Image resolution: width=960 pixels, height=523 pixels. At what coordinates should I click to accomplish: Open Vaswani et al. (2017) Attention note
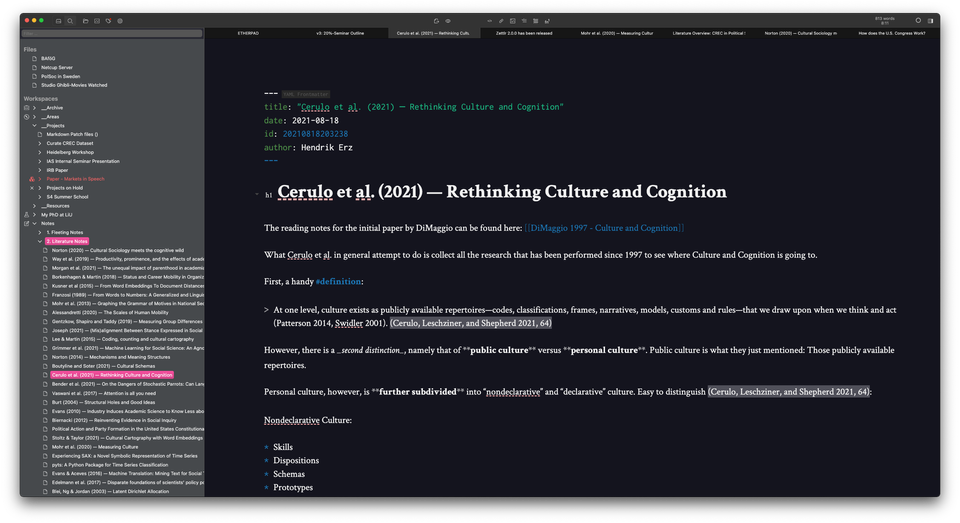103,393
